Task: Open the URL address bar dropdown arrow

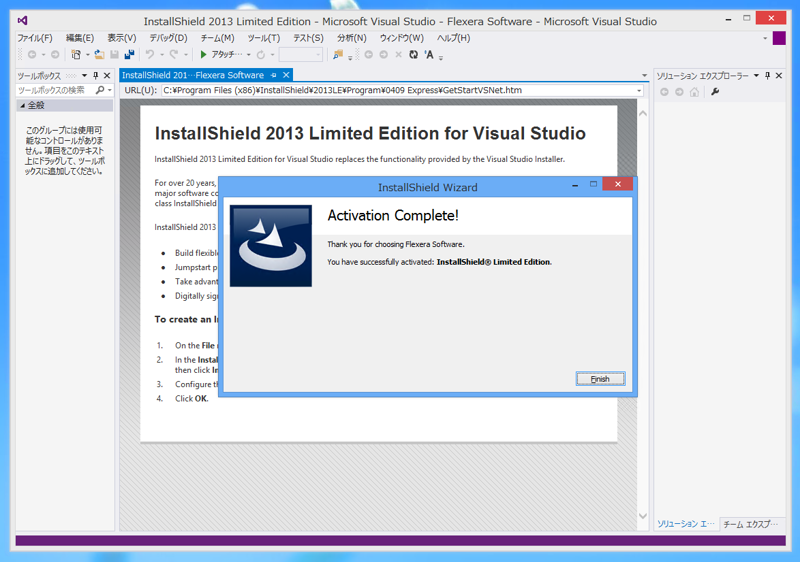Action: click(638, 90)
